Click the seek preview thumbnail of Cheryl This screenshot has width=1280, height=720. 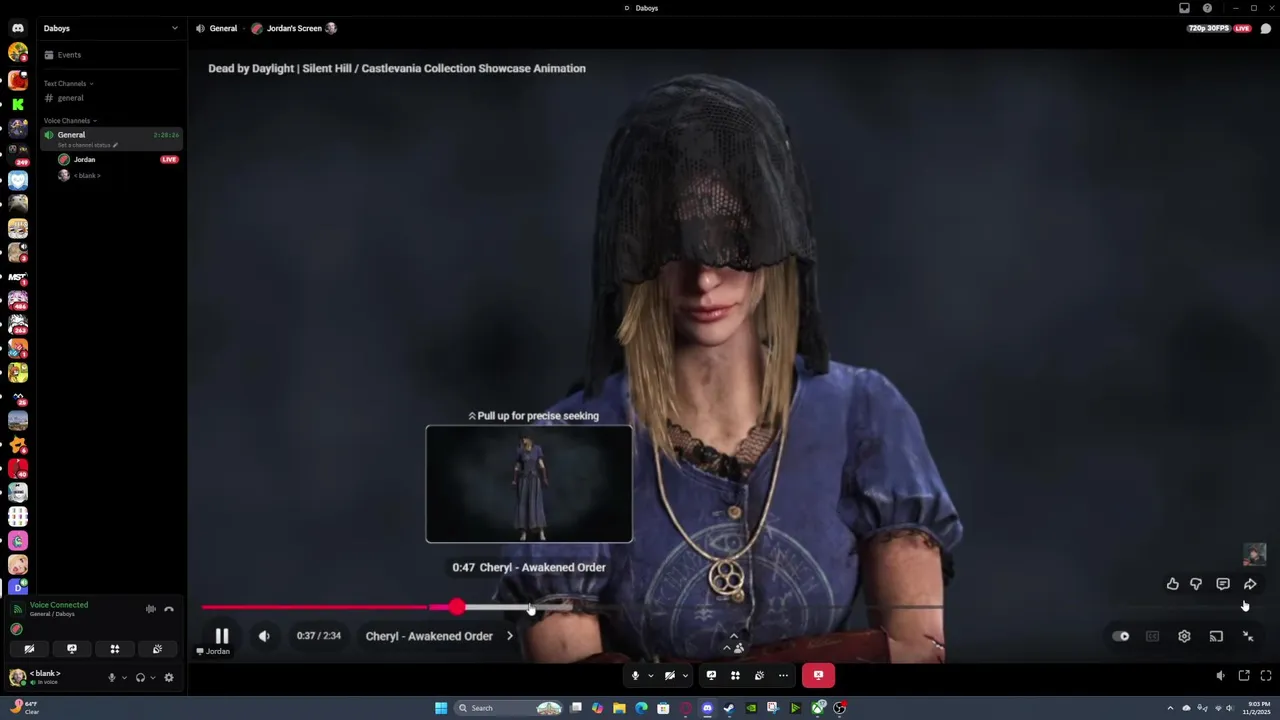pyautogui.click(x=529, y=484)
